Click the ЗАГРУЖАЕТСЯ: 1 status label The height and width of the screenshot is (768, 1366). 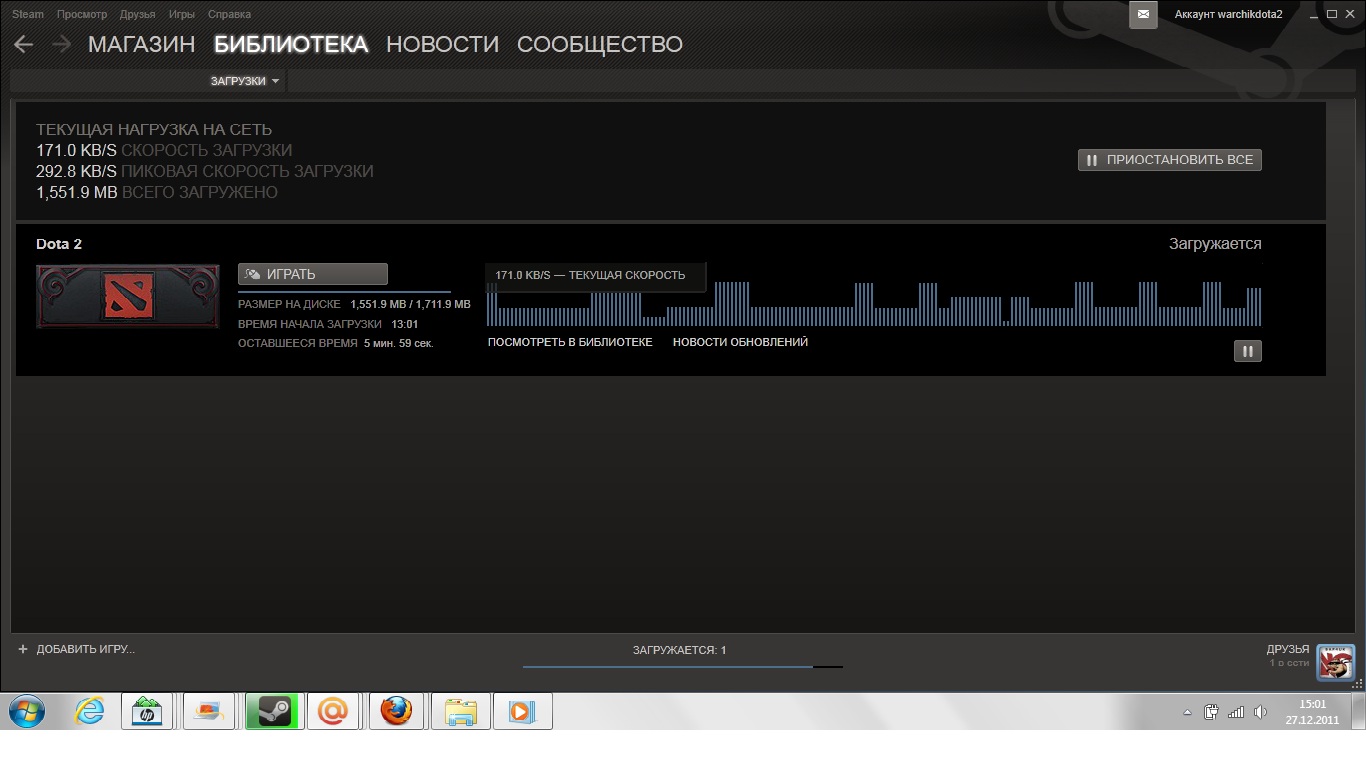tap(680, 650)
